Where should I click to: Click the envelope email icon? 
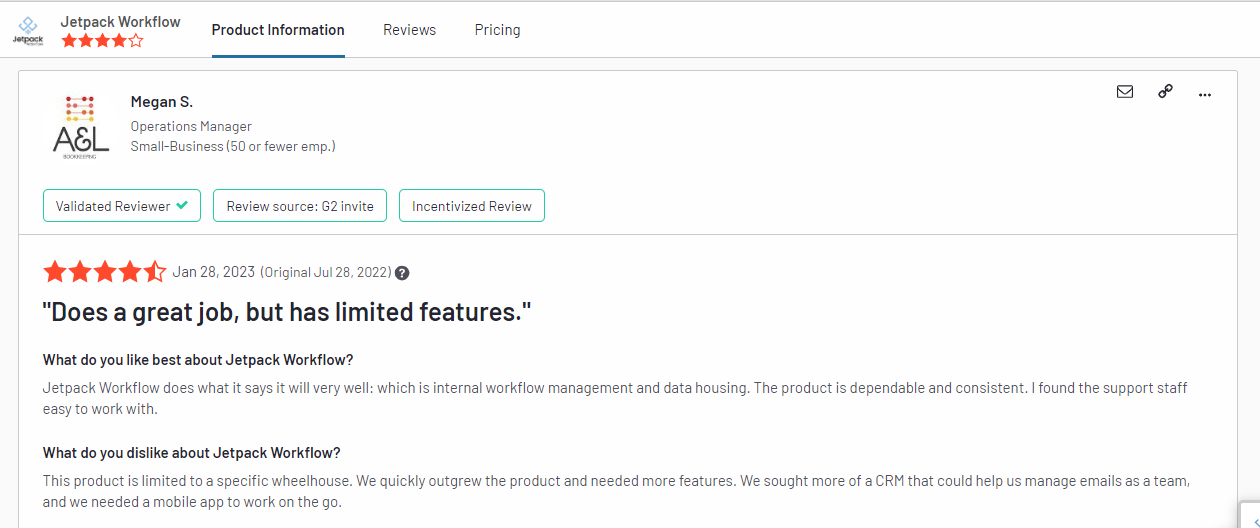click(x=1125, y=92)
